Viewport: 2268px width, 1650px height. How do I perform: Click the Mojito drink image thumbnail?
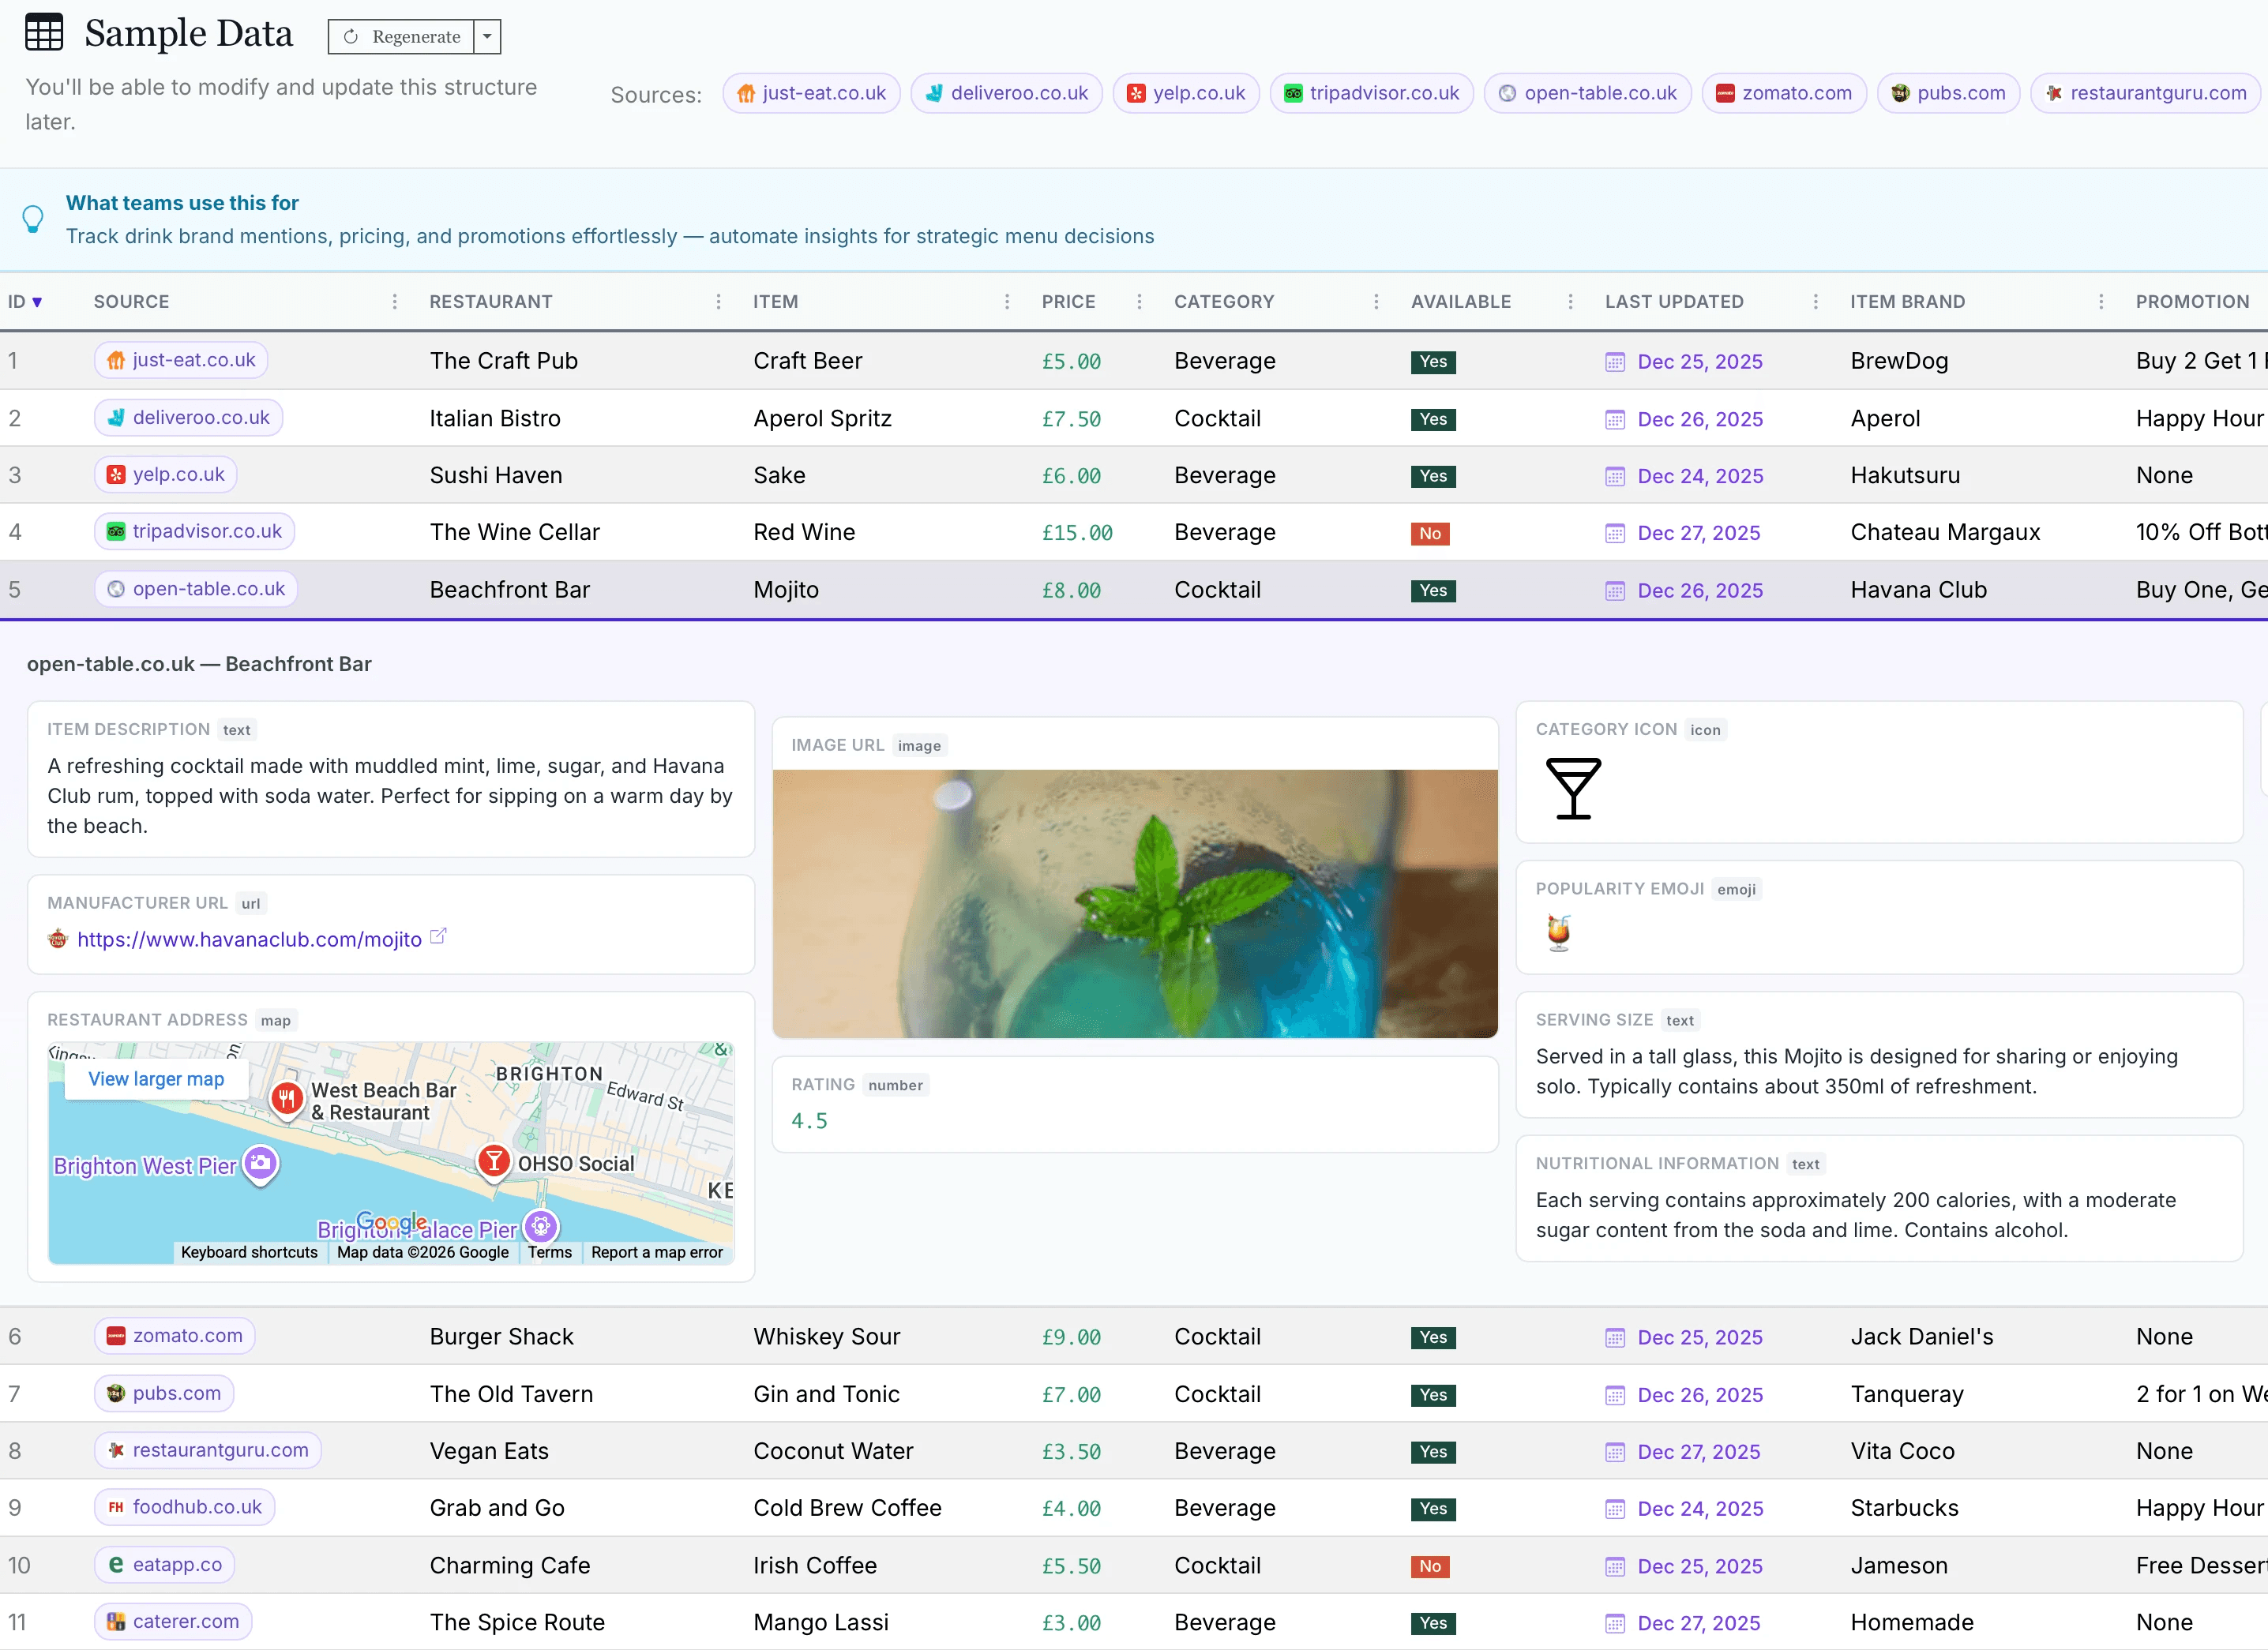coord(1134,902)
